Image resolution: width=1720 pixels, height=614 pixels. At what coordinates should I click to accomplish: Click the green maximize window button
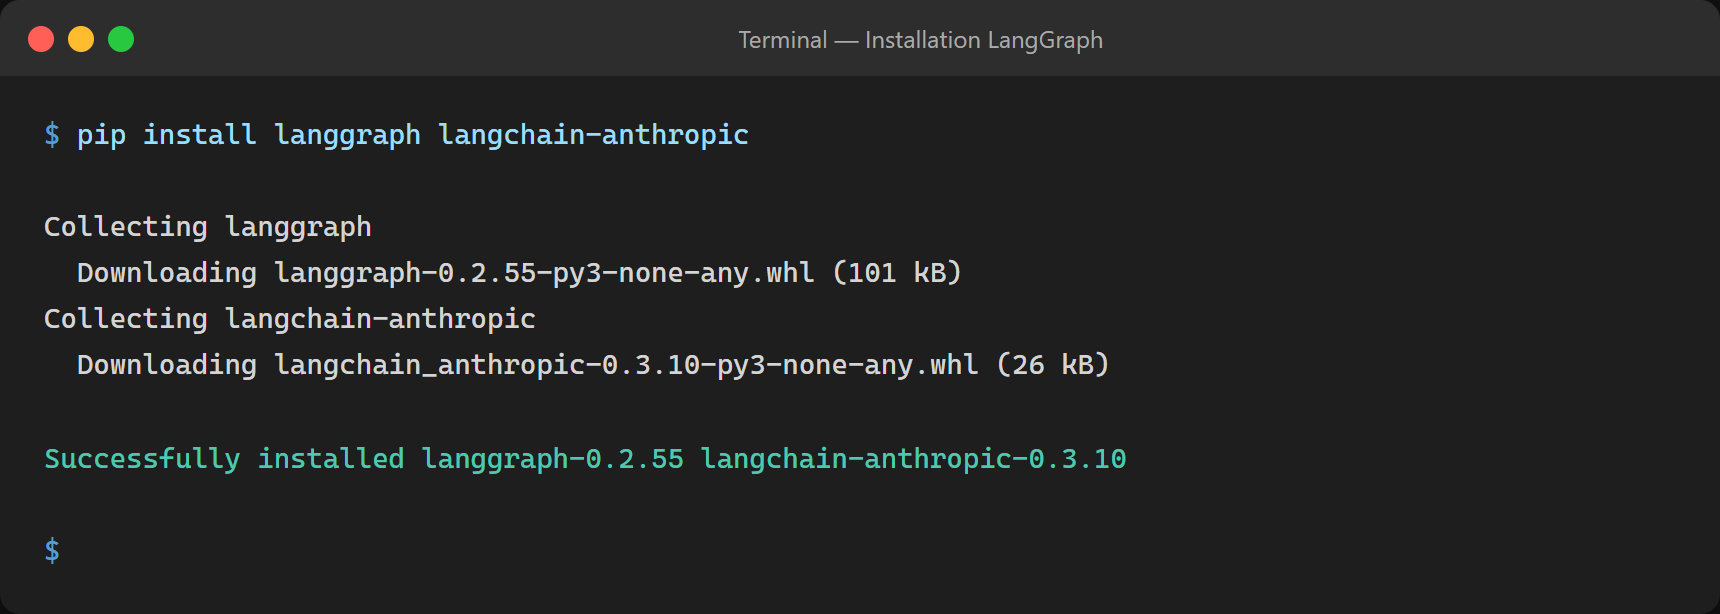pos(121,39)
